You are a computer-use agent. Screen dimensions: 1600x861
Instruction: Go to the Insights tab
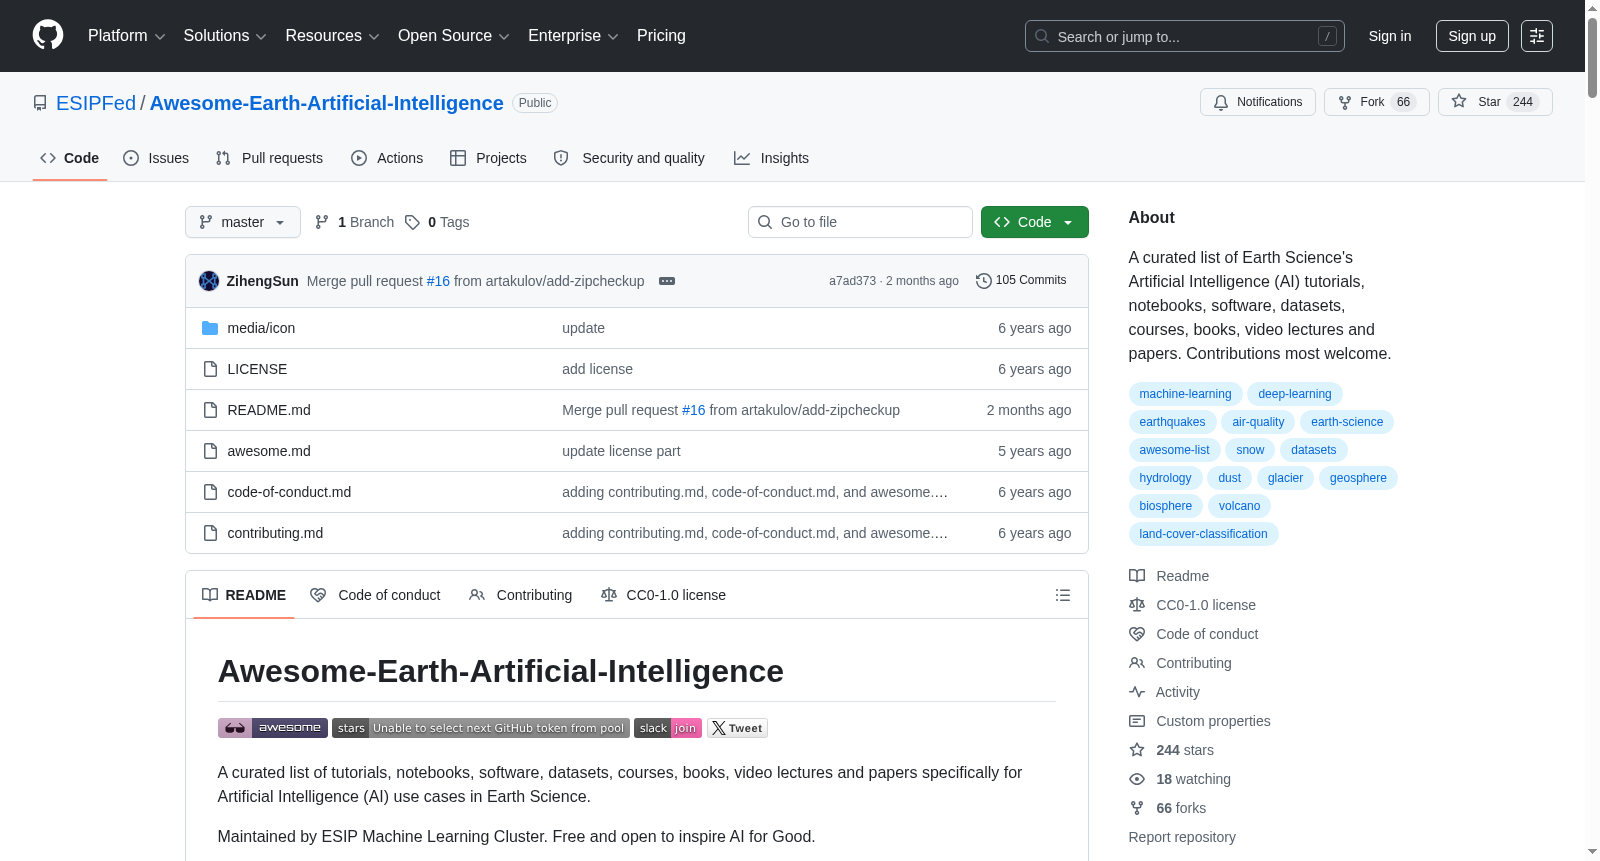click(x=771, y=158)
